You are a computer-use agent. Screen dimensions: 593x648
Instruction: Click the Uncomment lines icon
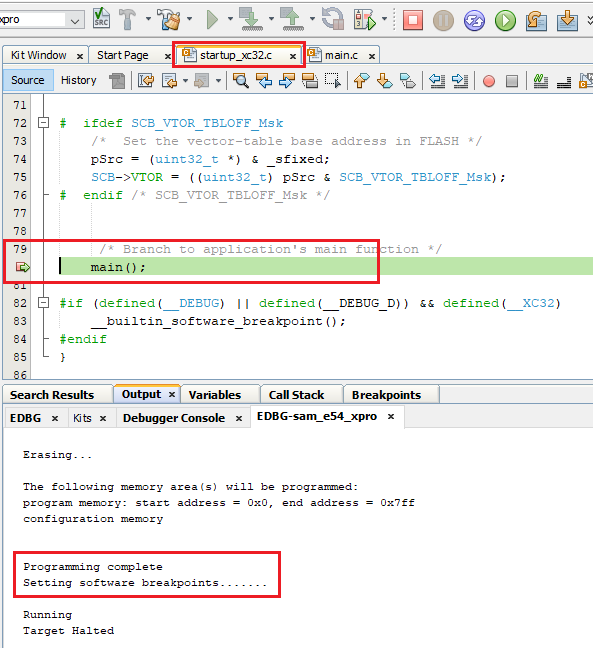(x=564, y=82)
